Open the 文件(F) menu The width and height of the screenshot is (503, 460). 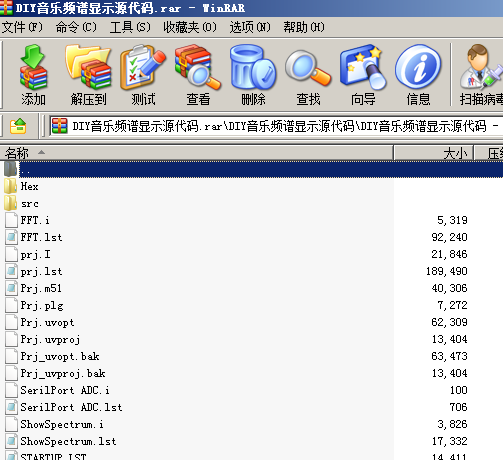(x=22, y=27)
